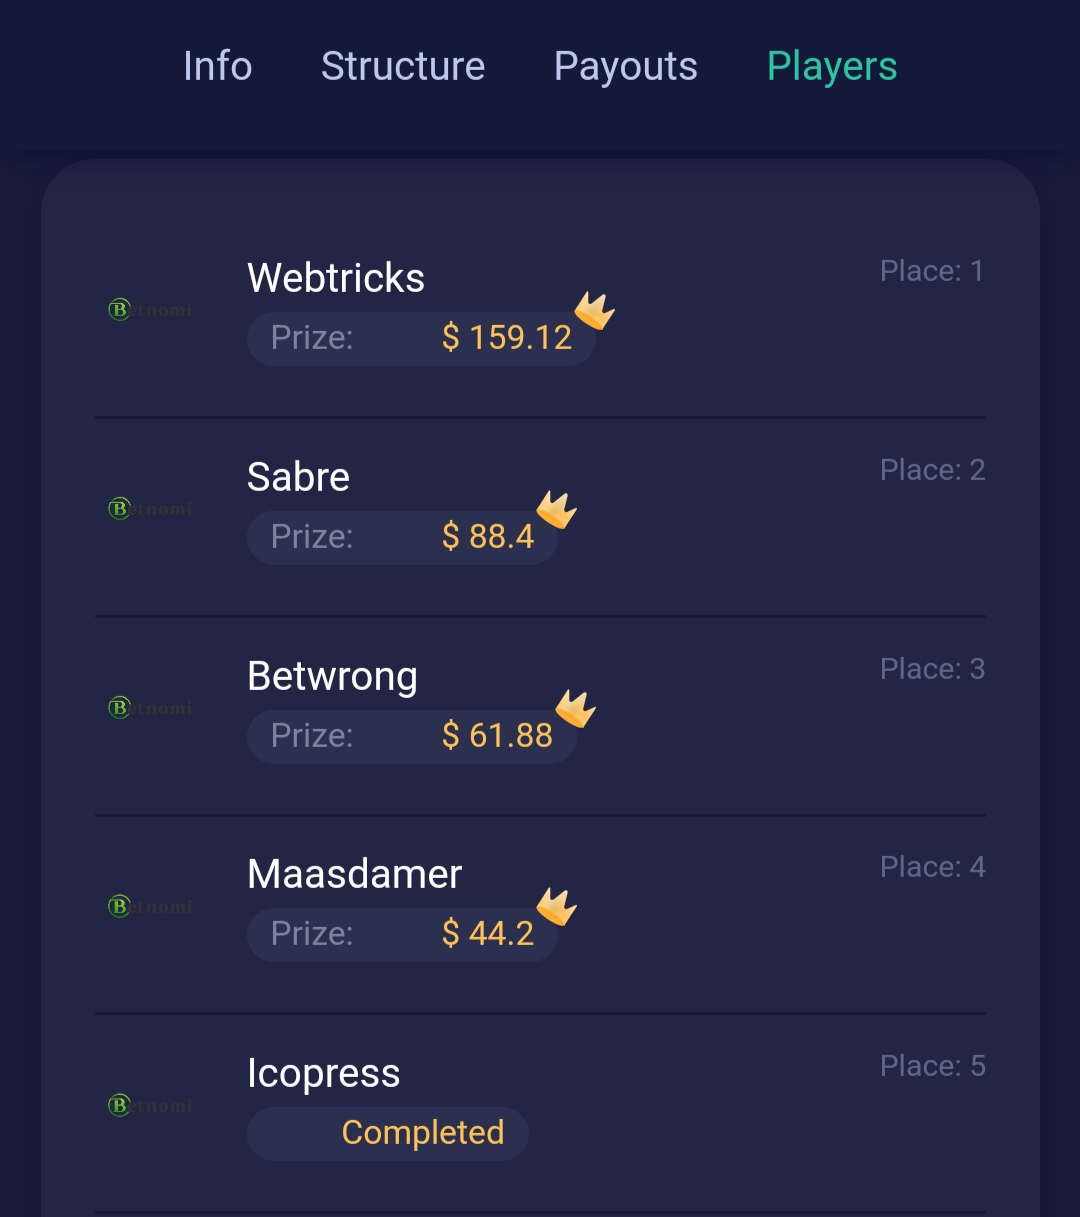
Task: Click the $ 159.12 prize pill
Action: (421, 338)
